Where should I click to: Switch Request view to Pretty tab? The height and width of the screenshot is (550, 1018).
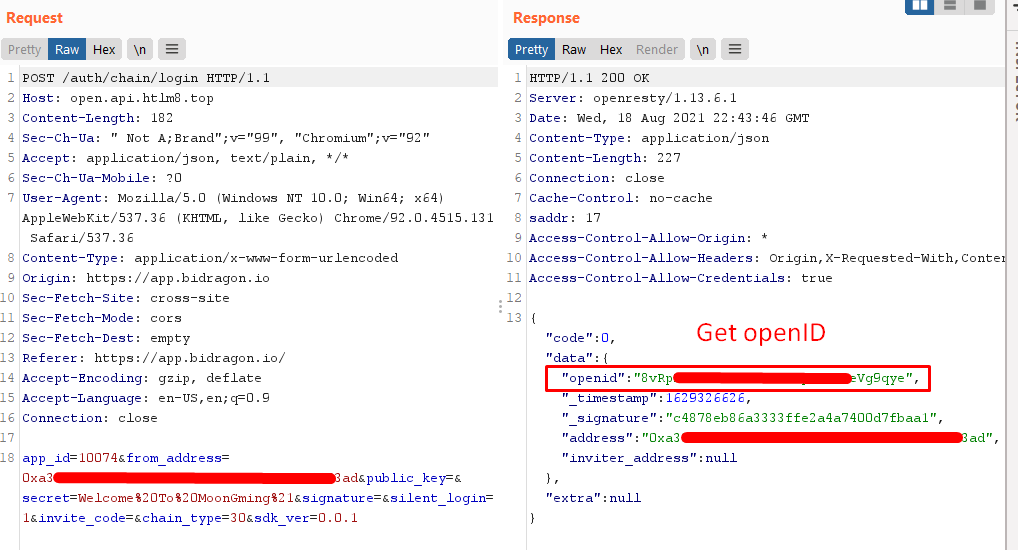click(x=24, y=49)
